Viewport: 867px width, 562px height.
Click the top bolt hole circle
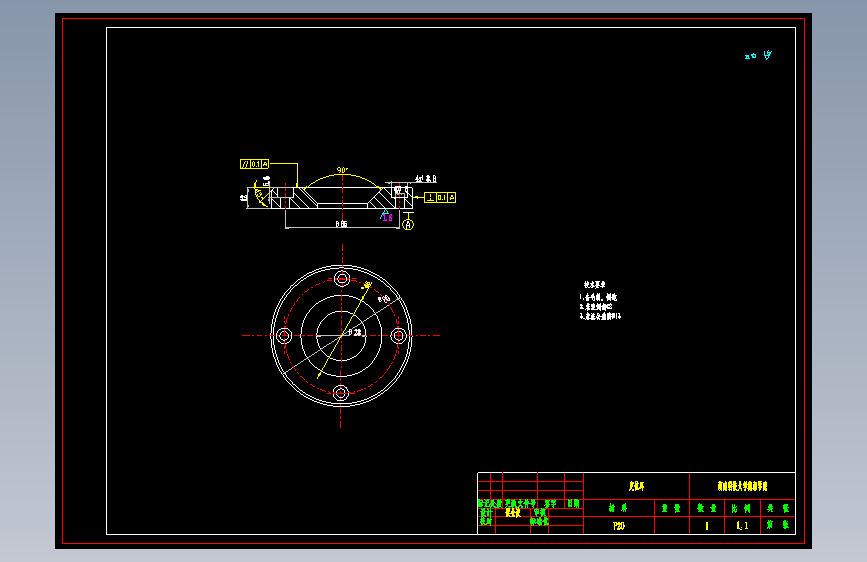342,278
